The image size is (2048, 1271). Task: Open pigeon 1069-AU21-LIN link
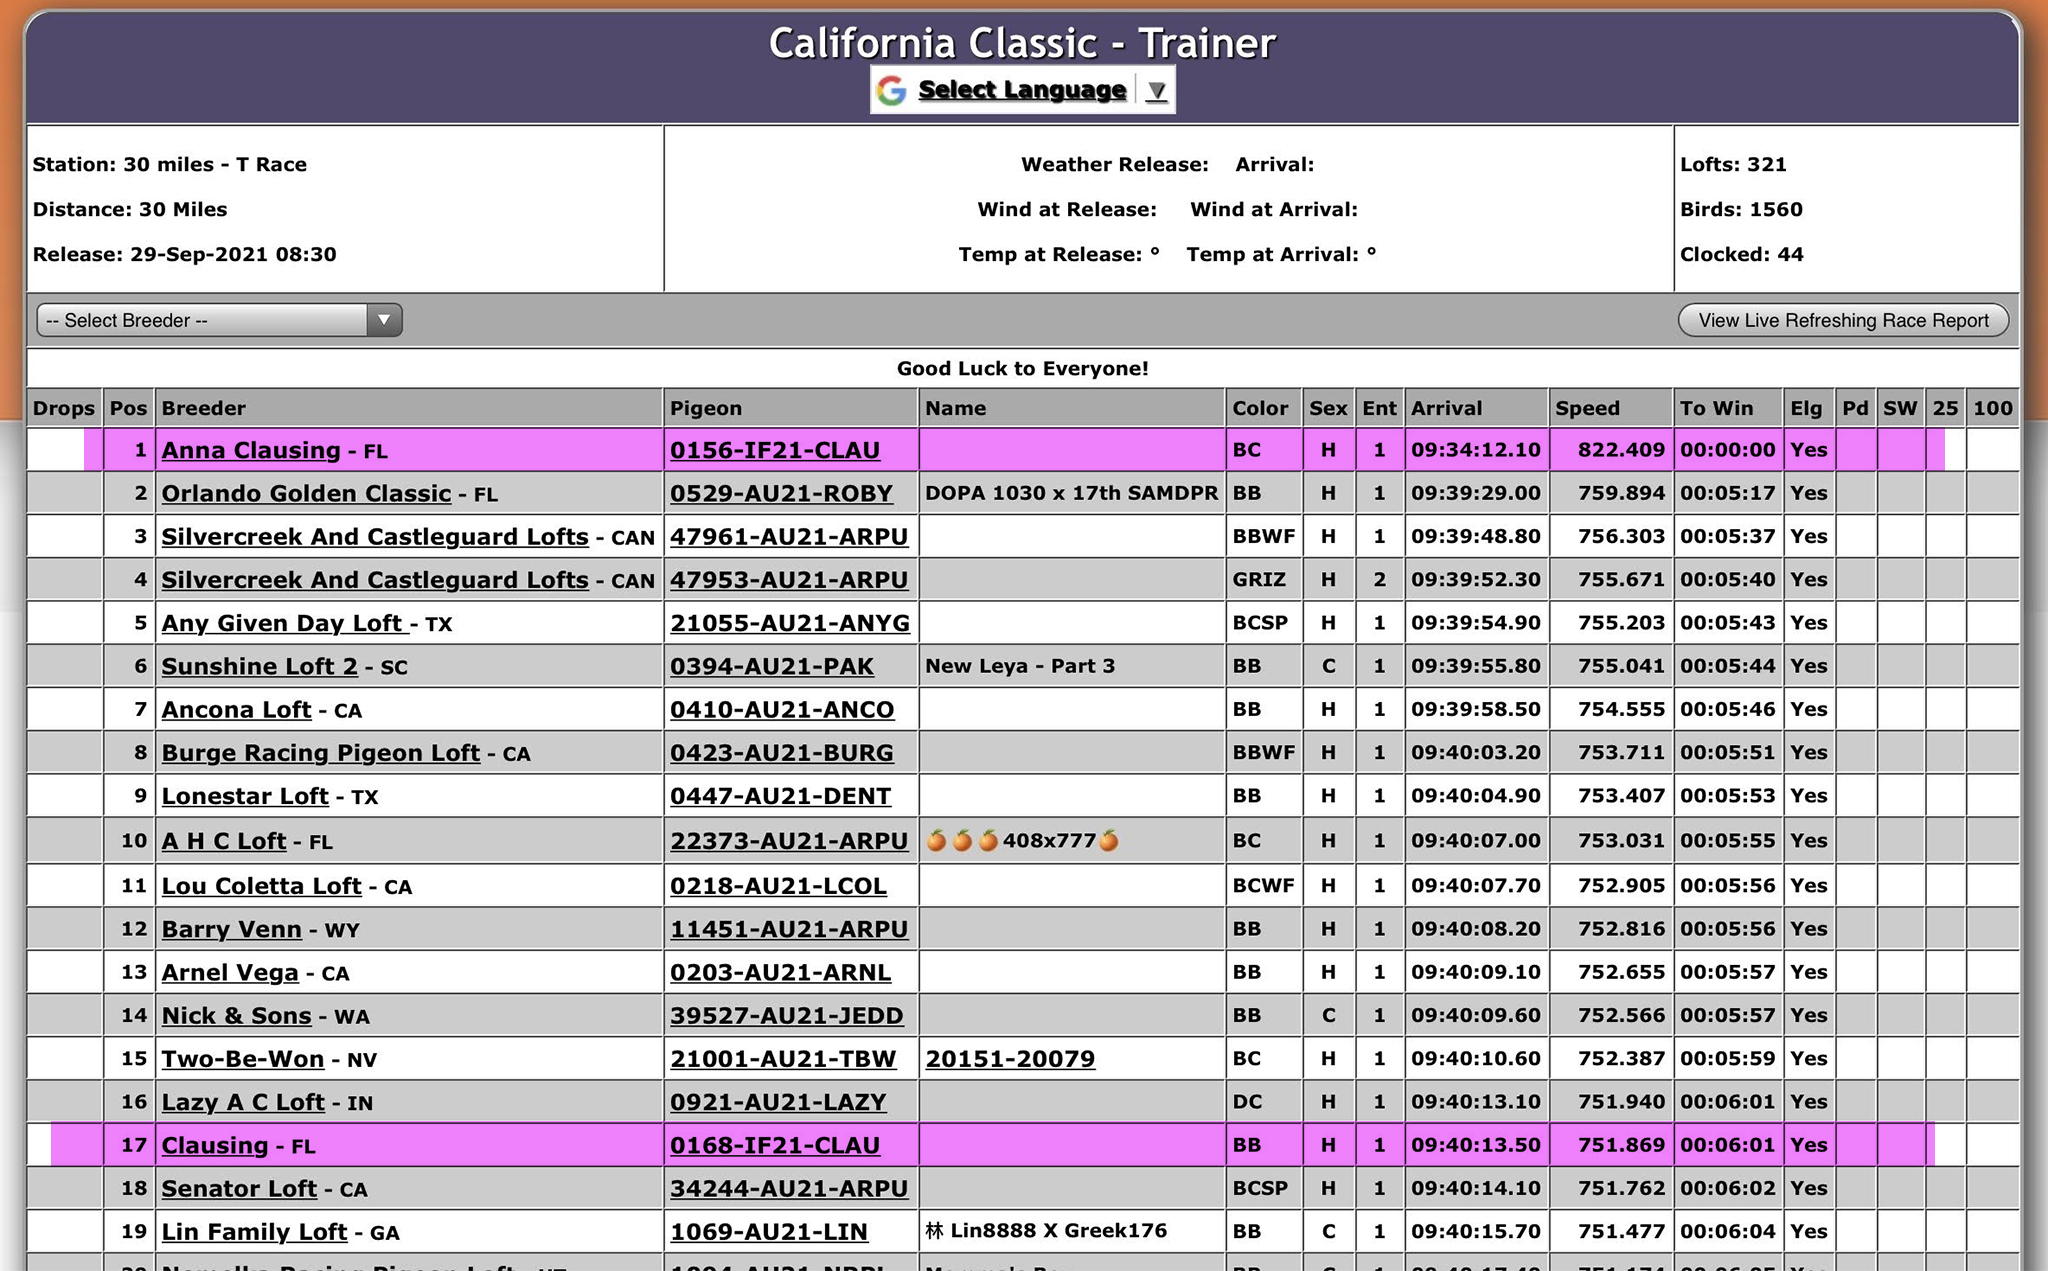pos(768,1232)
